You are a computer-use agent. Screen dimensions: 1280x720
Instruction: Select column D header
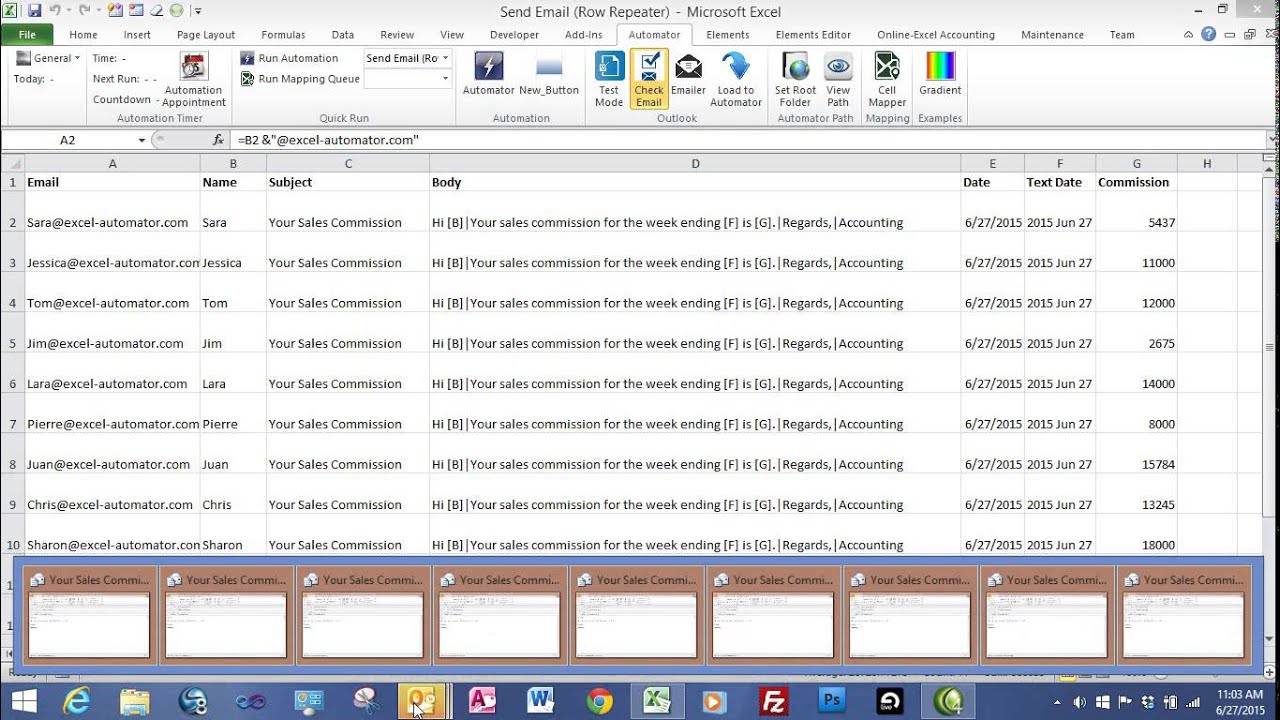pyautogui.click(x=695, y=163)
